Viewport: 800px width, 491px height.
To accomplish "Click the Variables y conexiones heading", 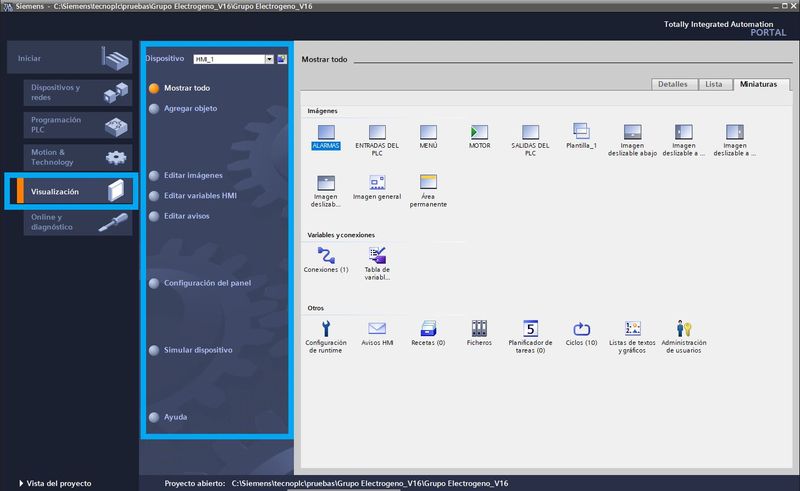I will pos(341,235).
